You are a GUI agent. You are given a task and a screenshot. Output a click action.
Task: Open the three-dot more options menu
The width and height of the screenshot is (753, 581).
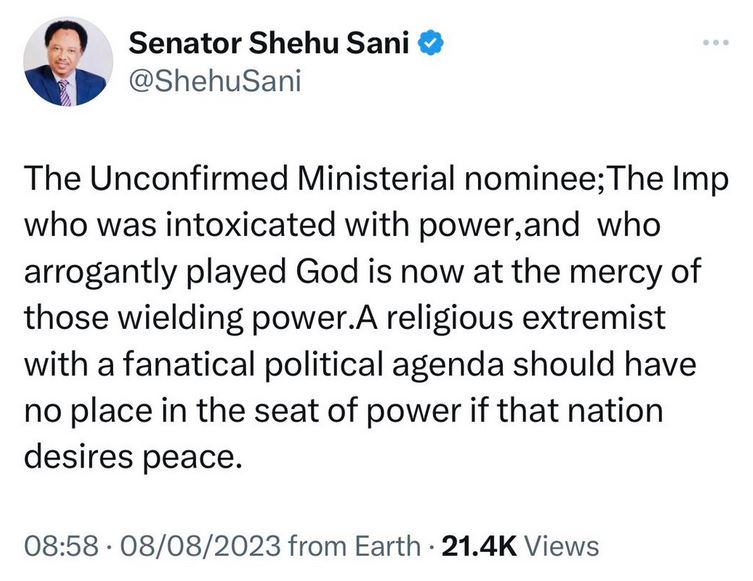[711, 45]
